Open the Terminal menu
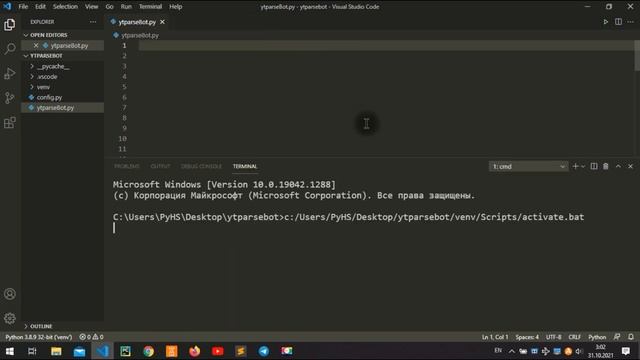This screenshot has width=640, height=360. click(x=150, y=7)
